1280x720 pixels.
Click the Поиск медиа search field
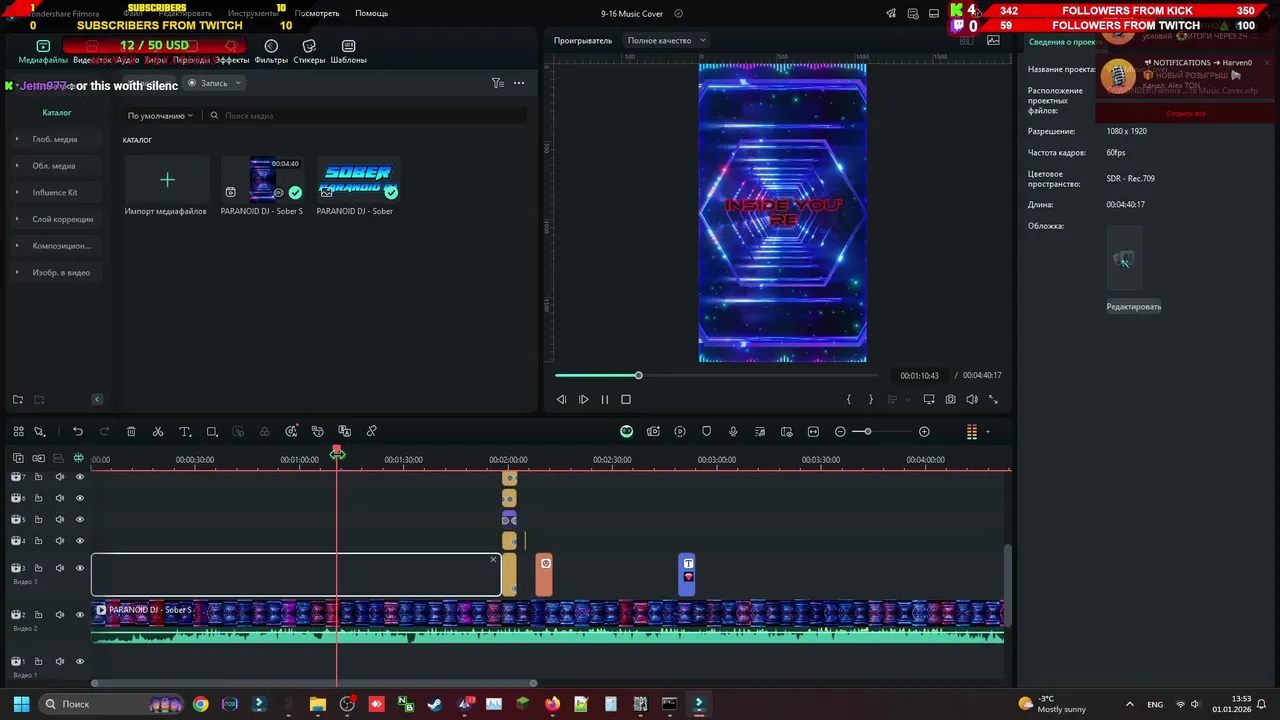(x=366, y=116)
